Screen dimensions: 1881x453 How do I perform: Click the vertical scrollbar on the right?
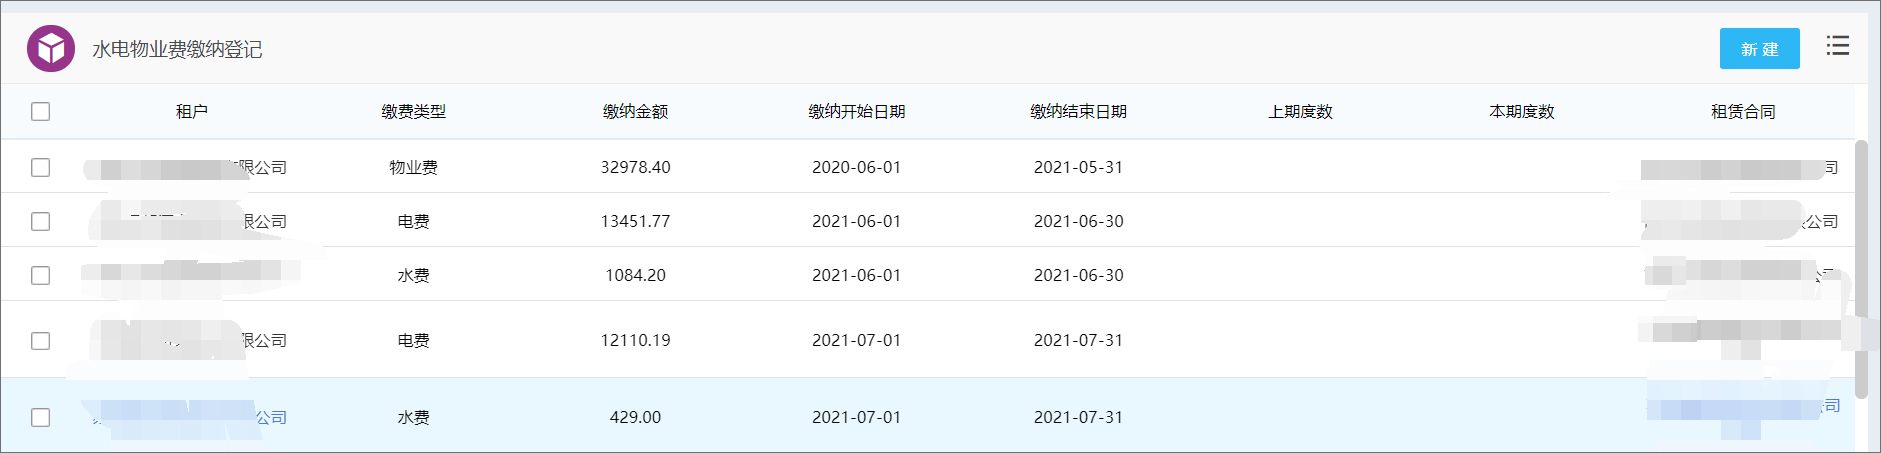coord(1861,269)
